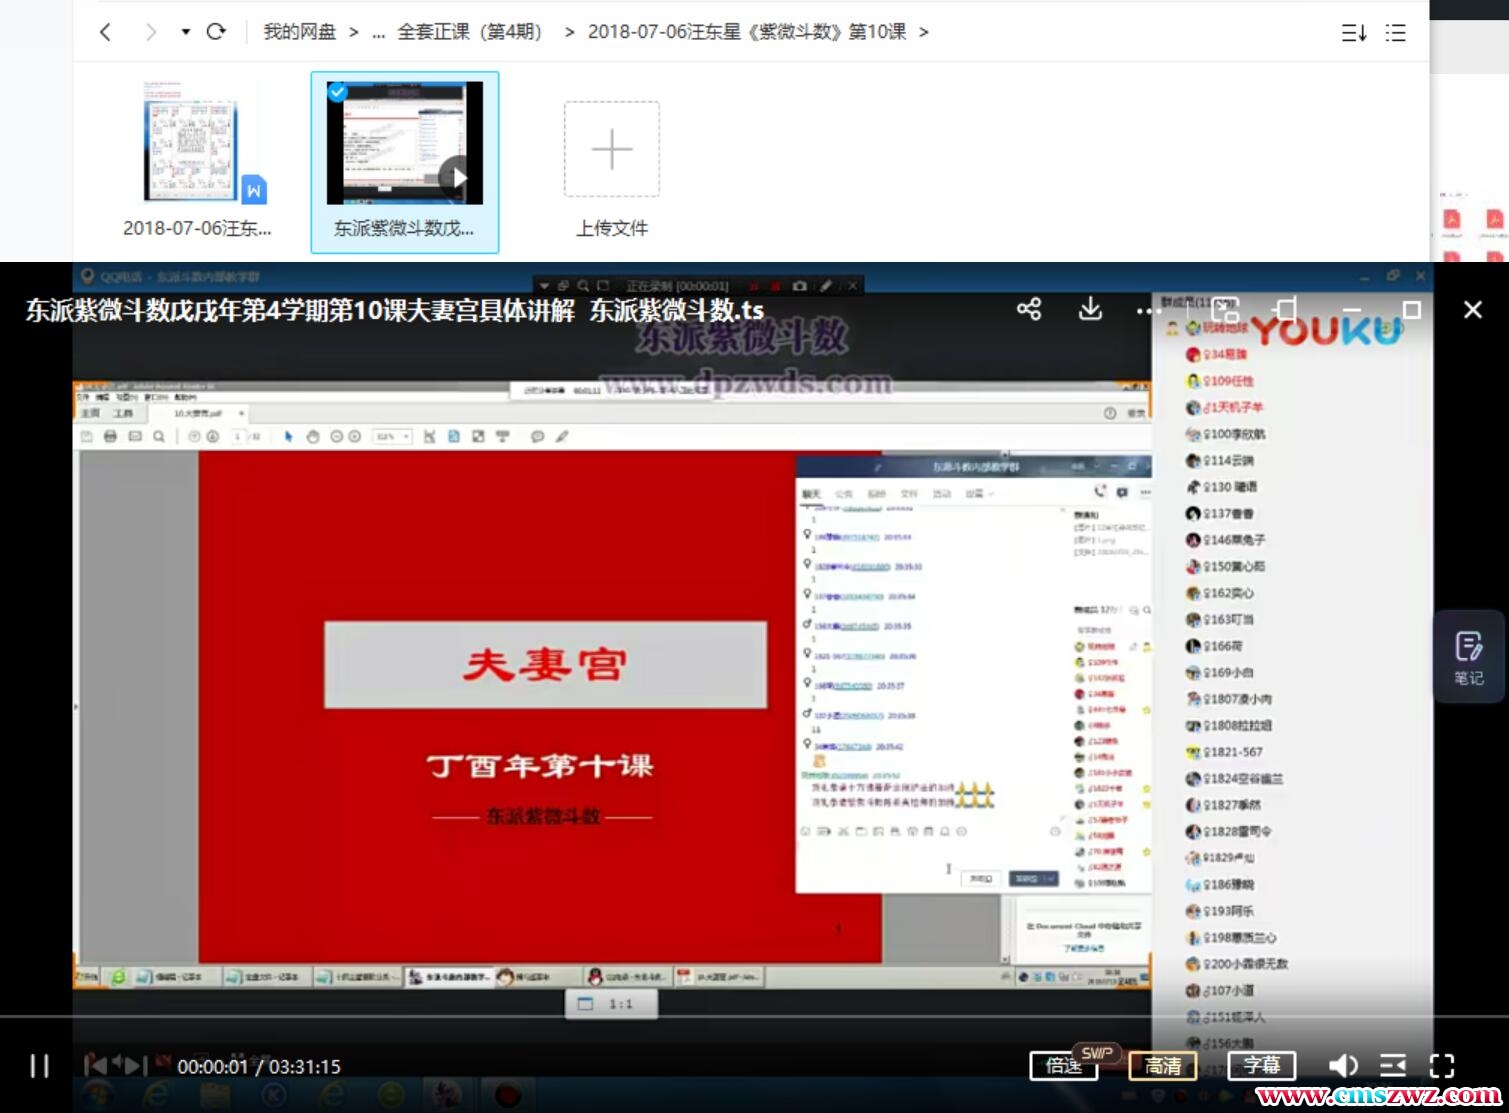Open the sort order options

tap(1353, 33)
